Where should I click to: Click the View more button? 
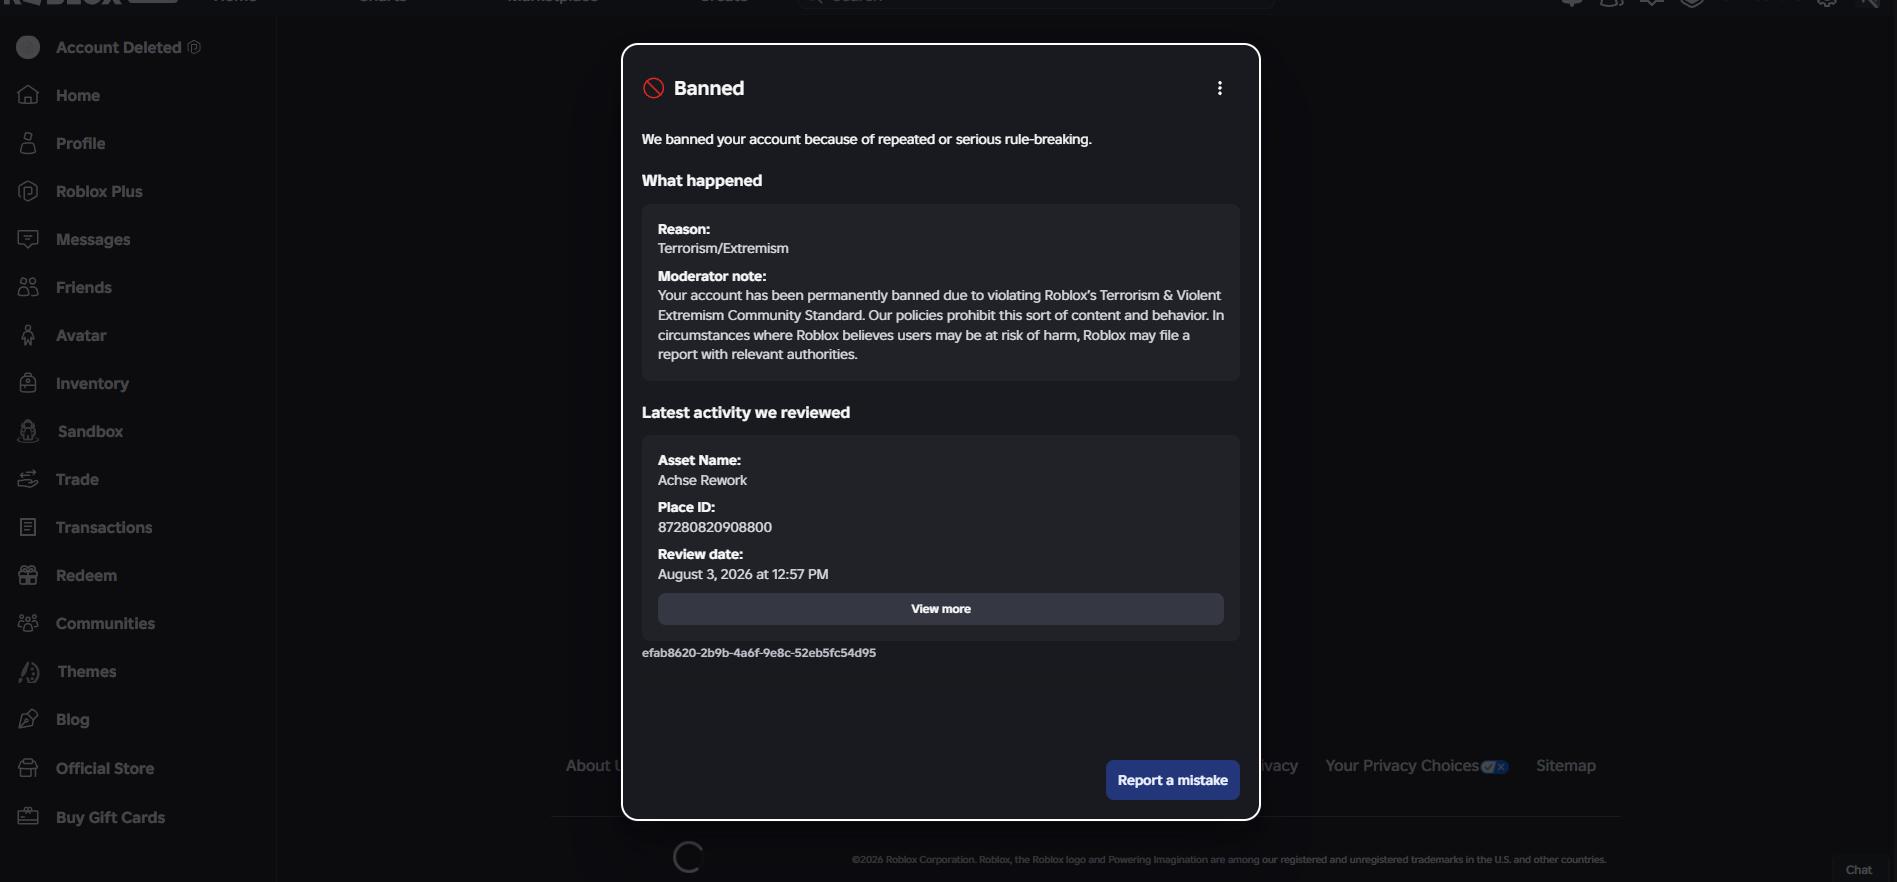point(940,609)
